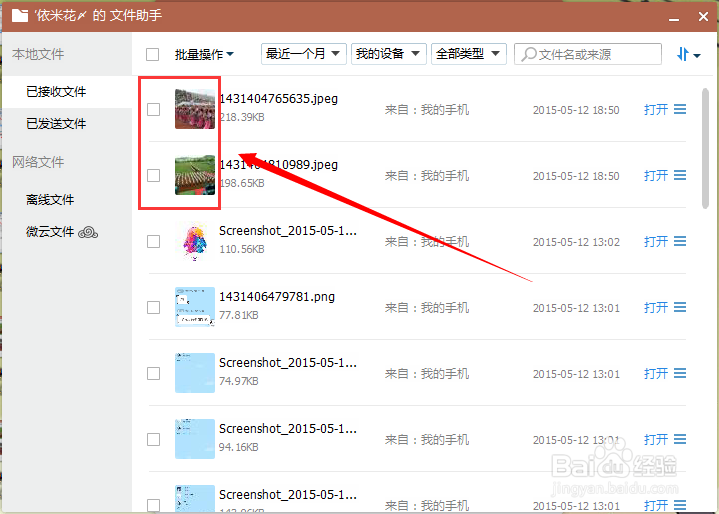Click the Screenshot name above 74.97KB
719x514 pixels.
pos(288,363)
